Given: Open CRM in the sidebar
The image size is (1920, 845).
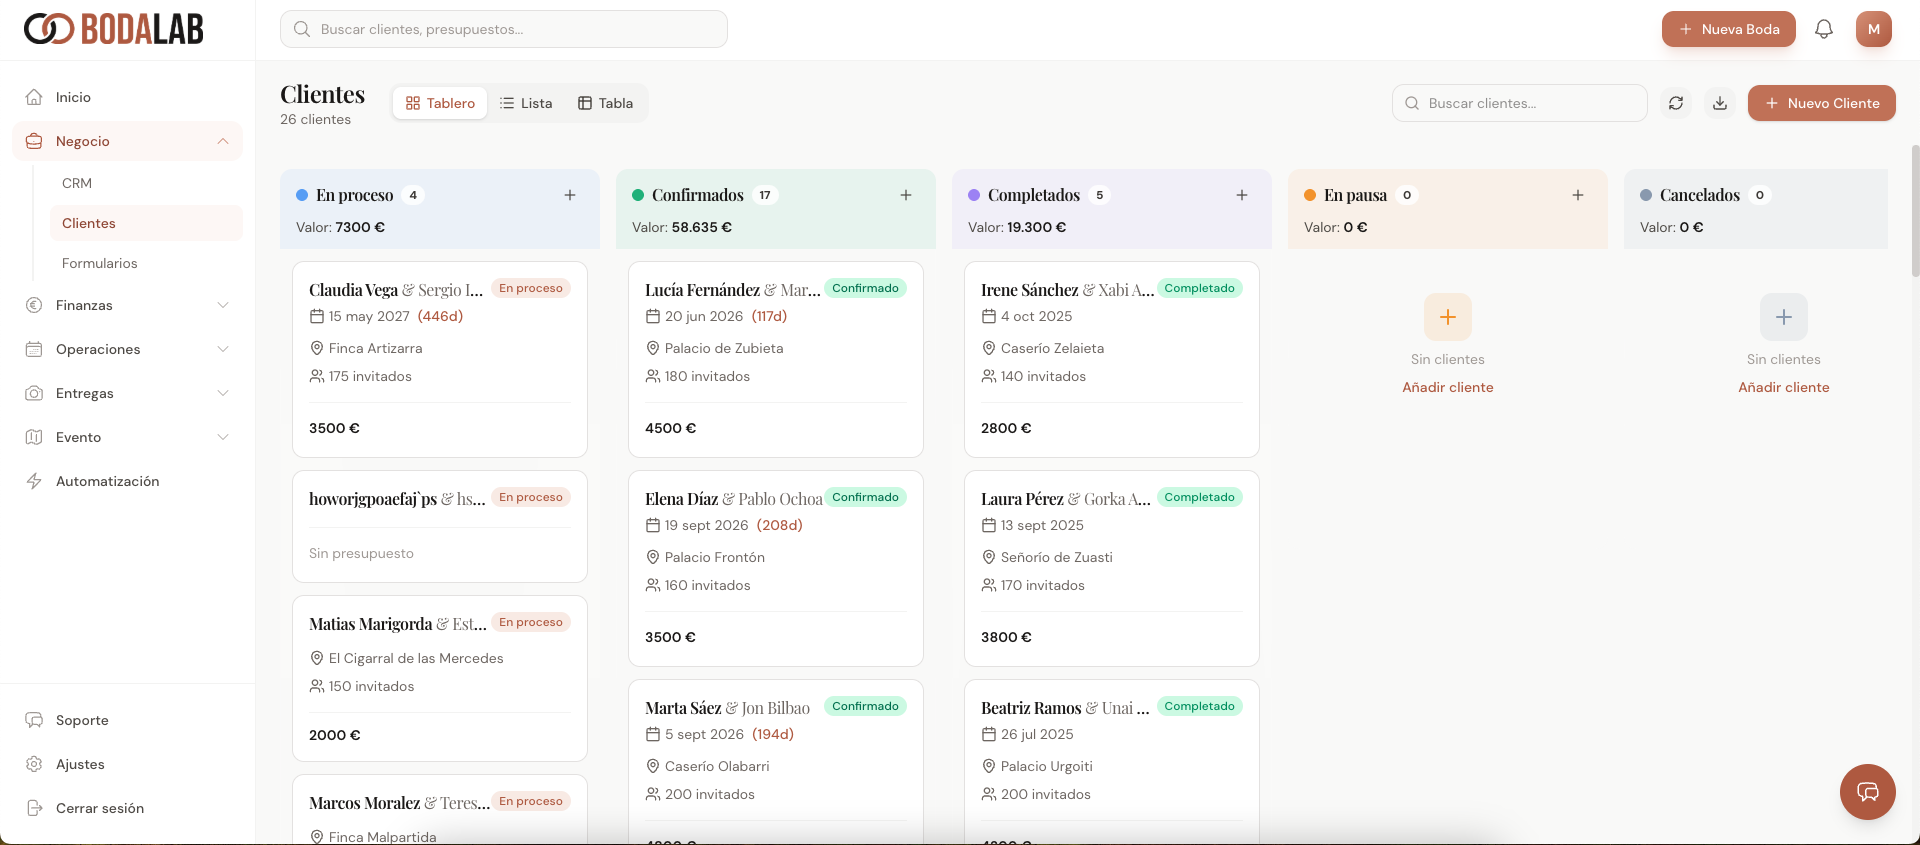Looking at the screenshot, I should [x=77, y=183].
